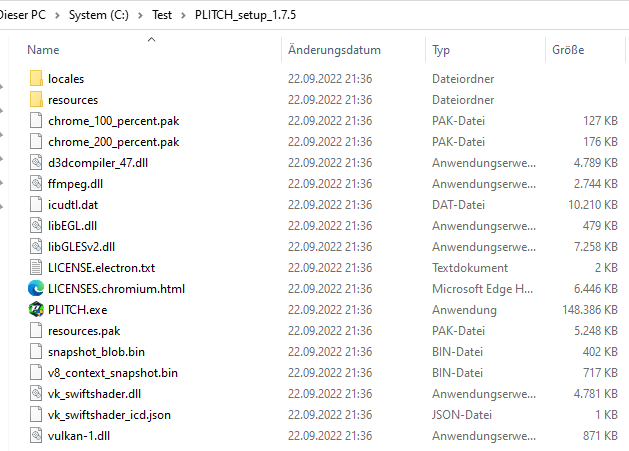This screenshot has width=629, height=451.
Task: Click the libGLESv2.dll file icon
Action: [36, 246]
